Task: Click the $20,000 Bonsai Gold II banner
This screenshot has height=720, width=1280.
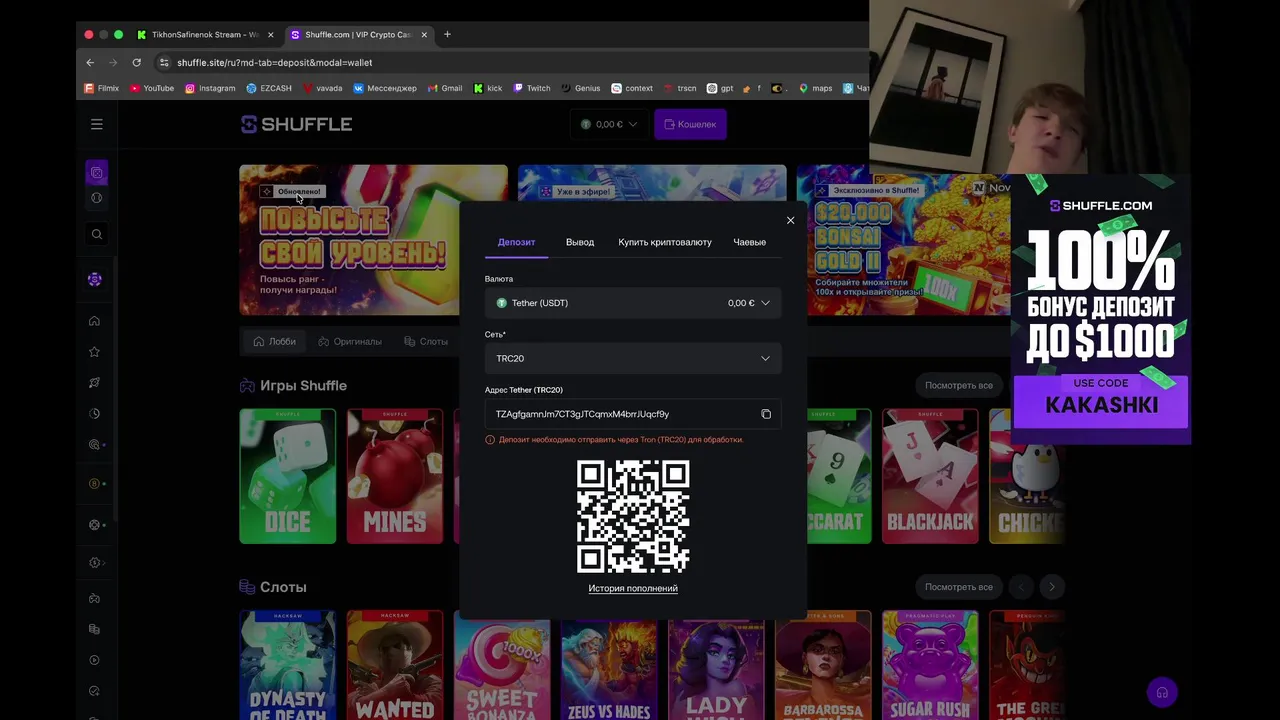Action: pos(903,240)
